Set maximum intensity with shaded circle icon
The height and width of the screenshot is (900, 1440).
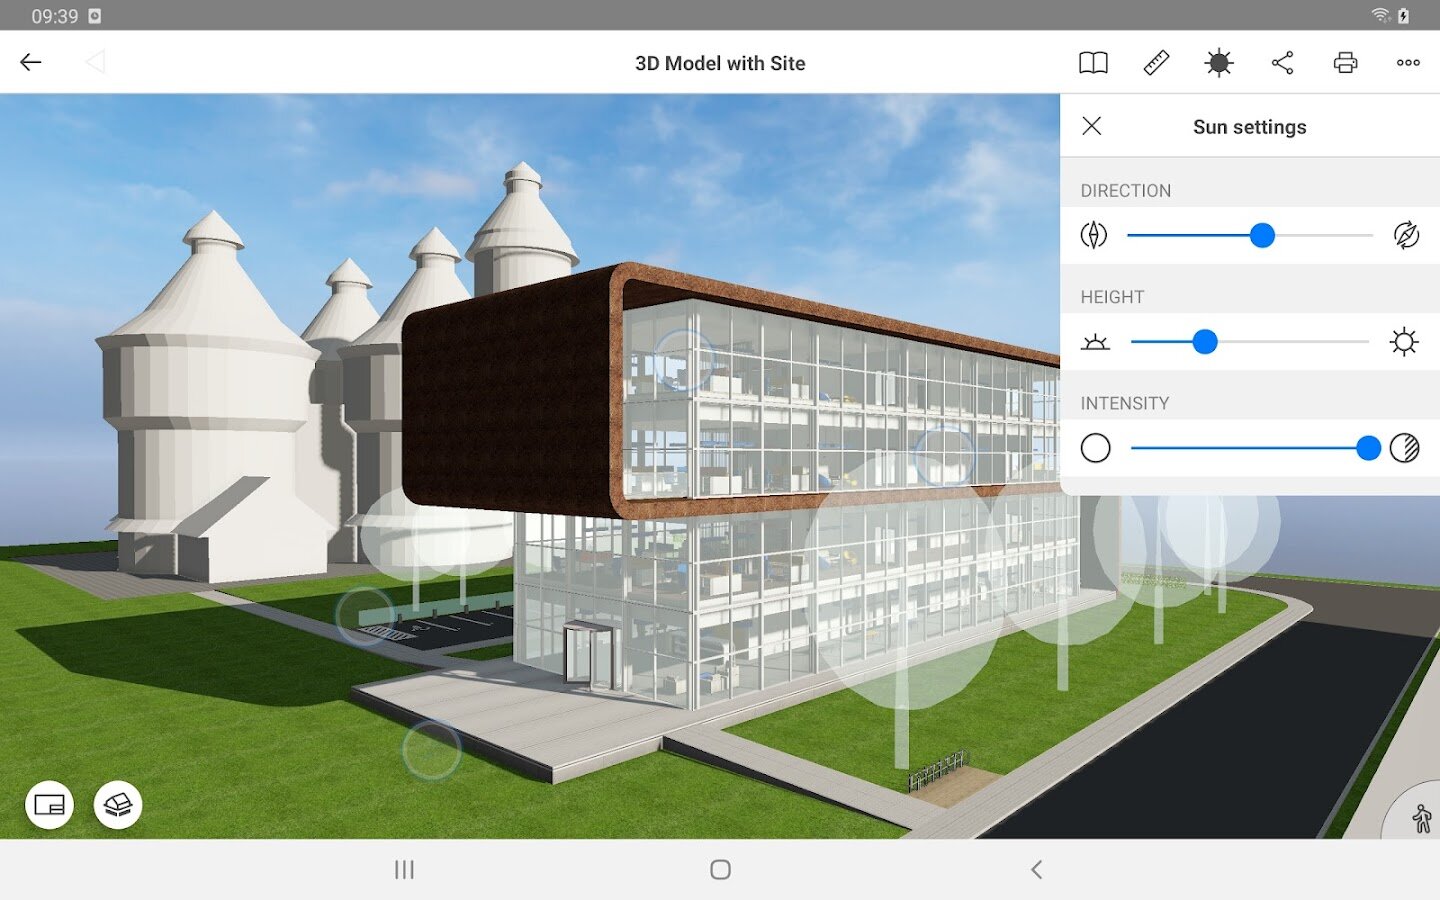click(x=1406, y=448)
